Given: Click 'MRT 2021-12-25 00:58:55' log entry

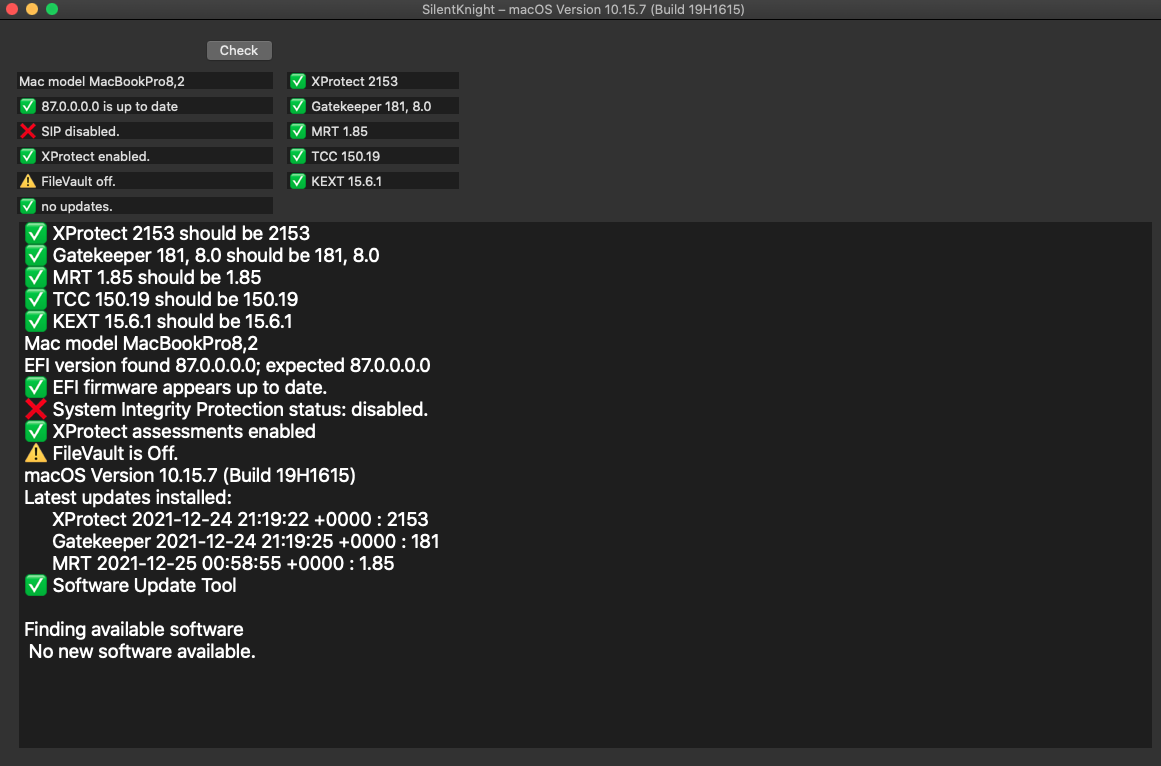Looking at the screenshot, I should click(x=223, y=563).
